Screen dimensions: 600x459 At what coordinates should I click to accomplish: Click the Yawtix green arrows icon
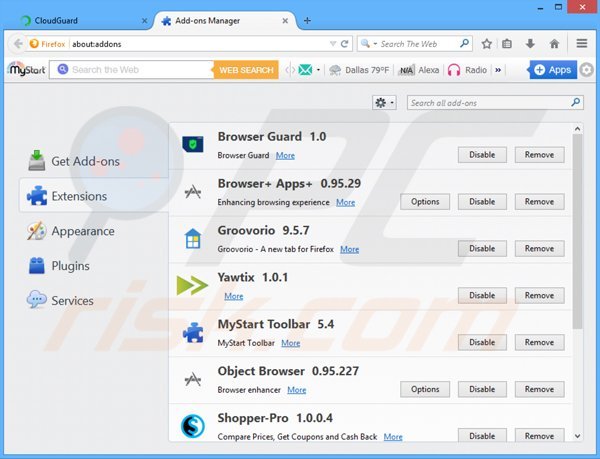pyautogui.click(x=192, y=285)
